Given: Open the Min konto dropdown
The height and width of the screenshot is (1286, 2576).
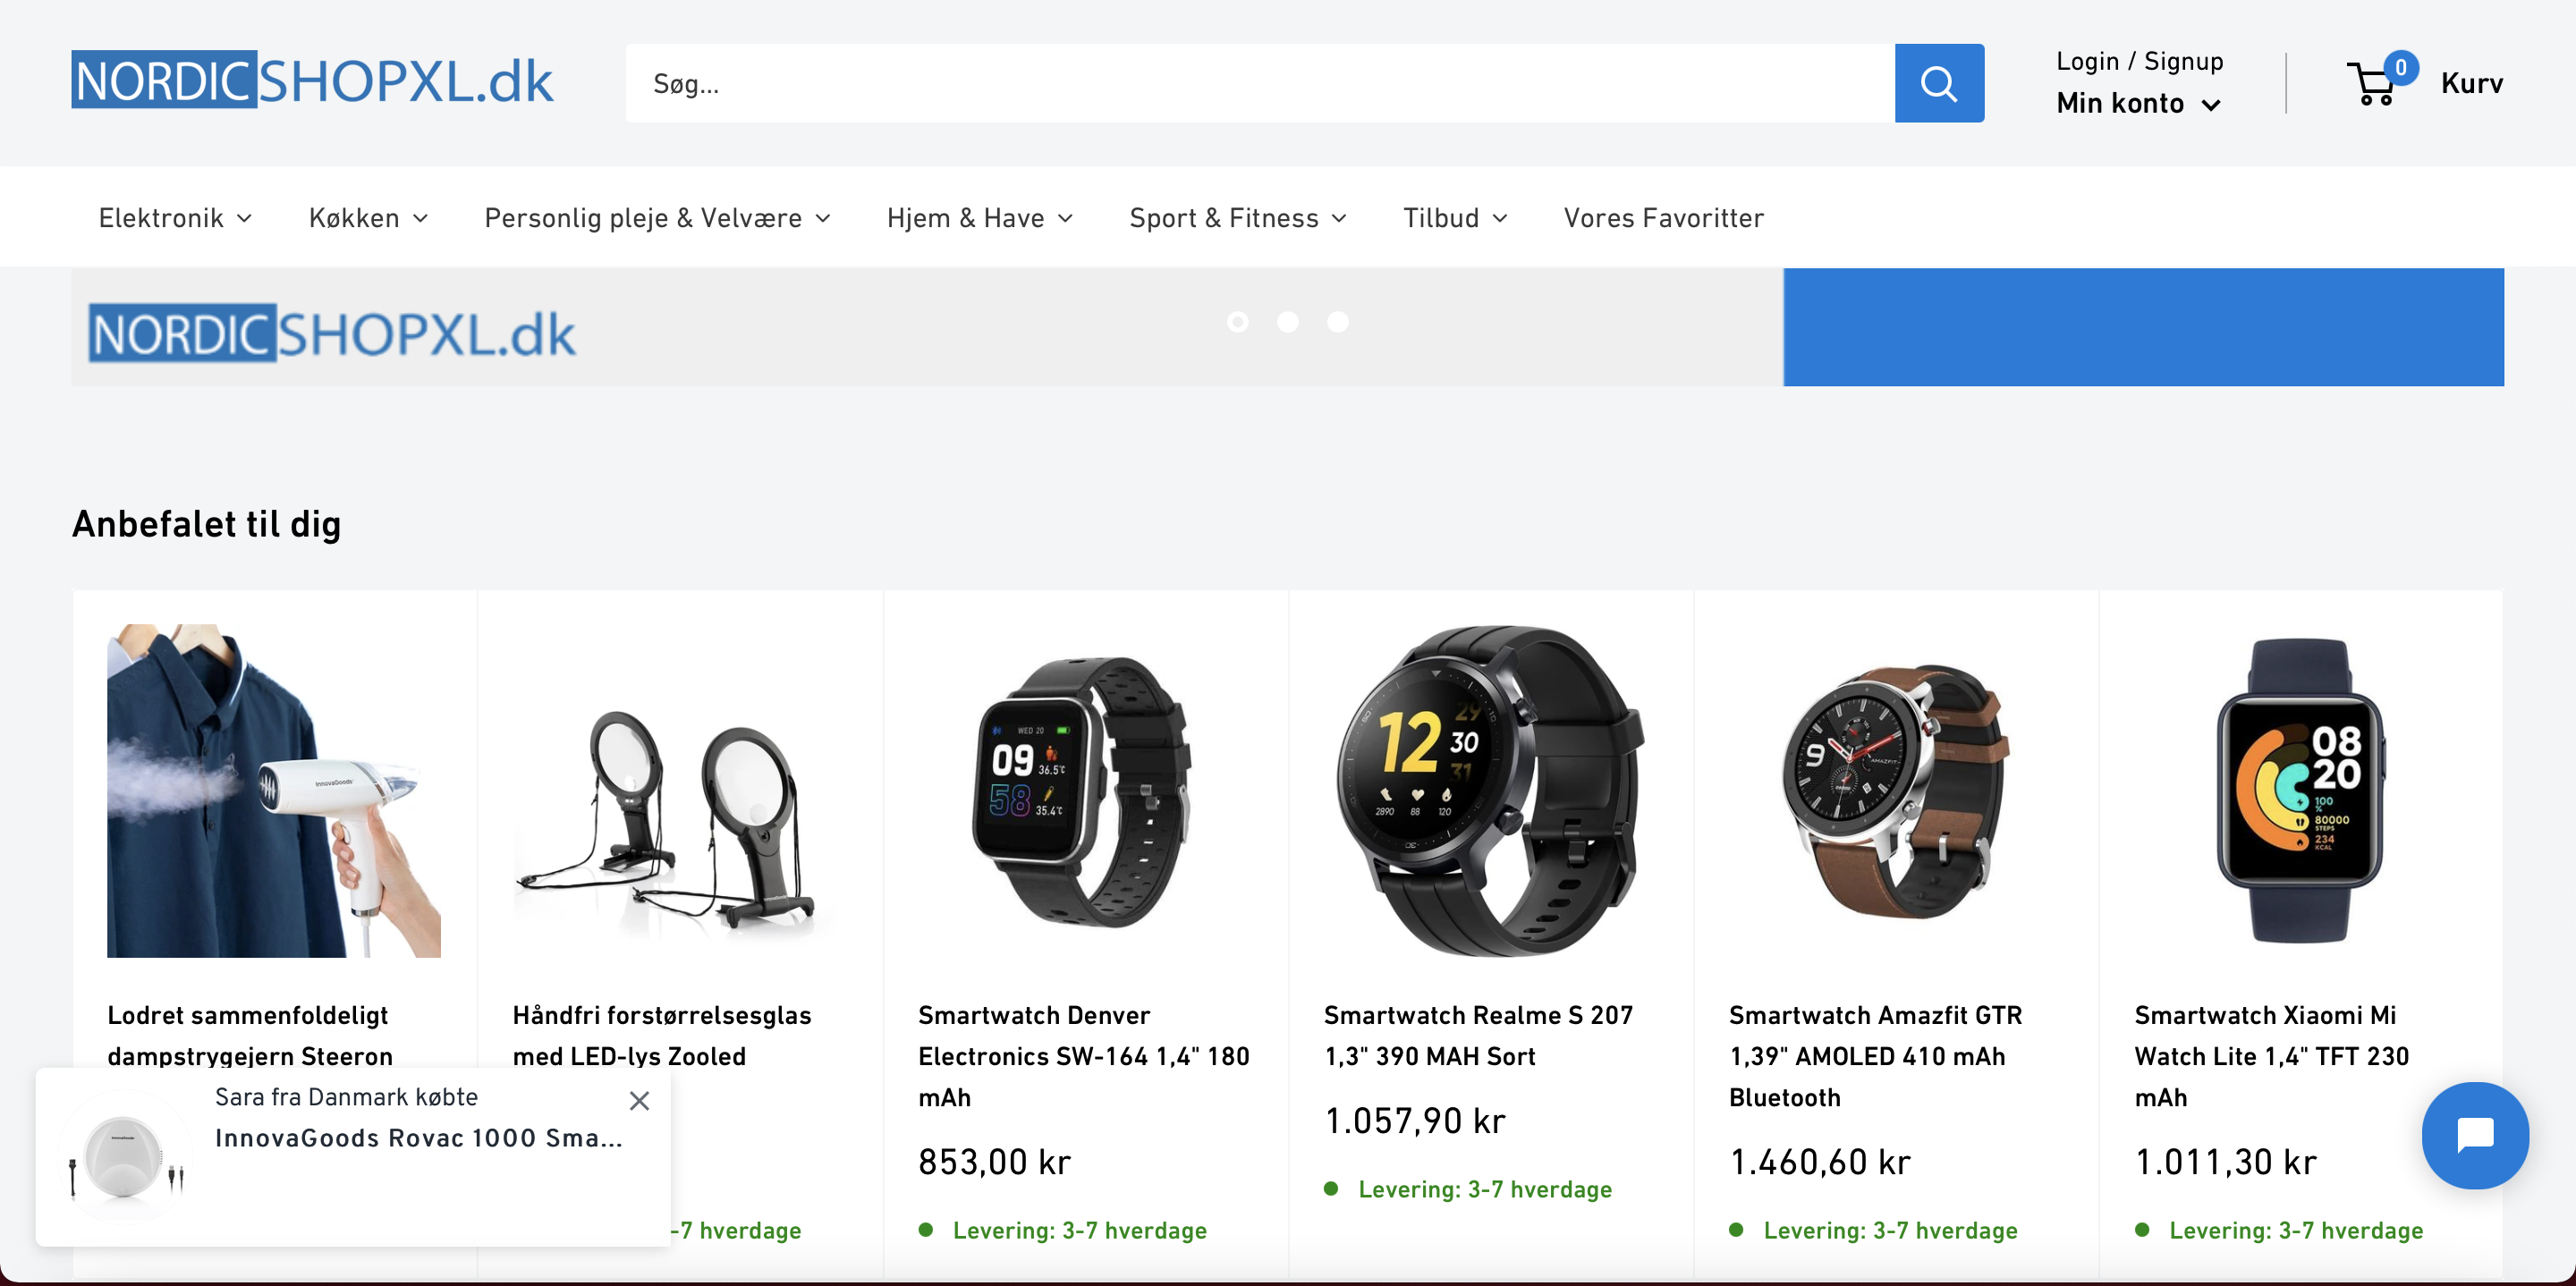Looking at the screenshot, I should pyautogui.click(x=2137, y=103).
